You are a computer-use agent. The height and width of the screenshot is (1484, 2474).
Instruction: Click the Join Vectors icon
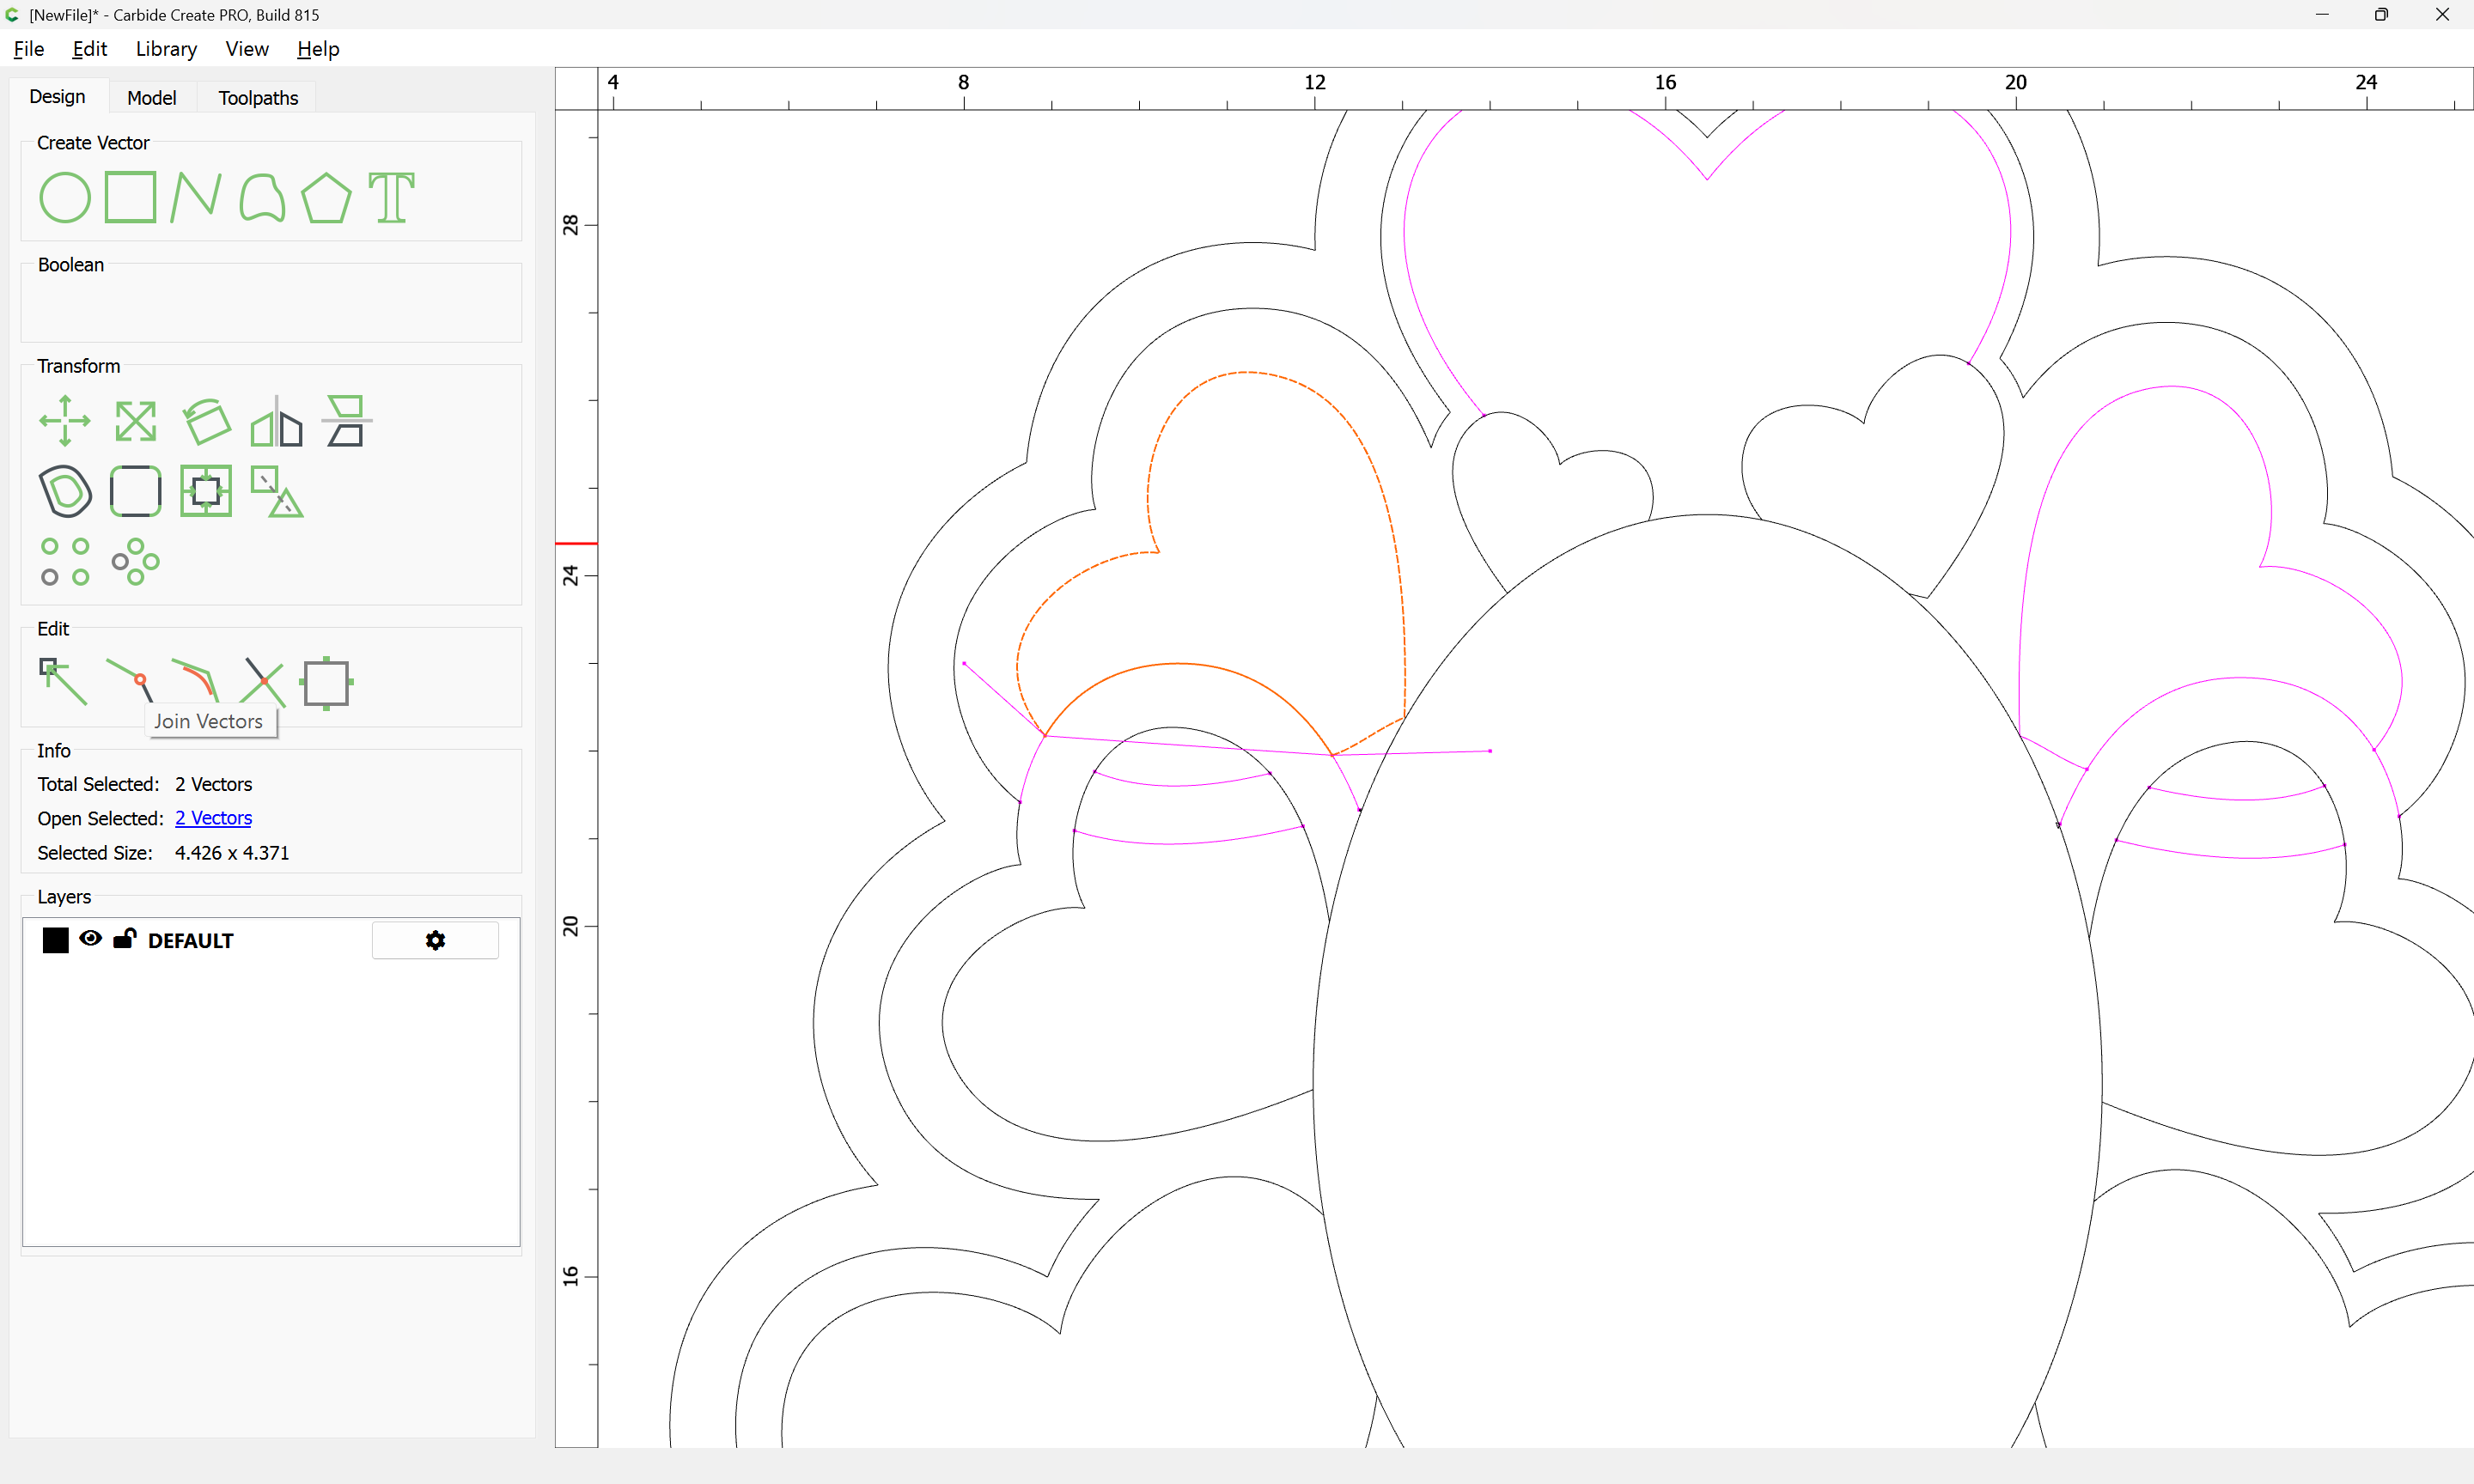point(130,681)
